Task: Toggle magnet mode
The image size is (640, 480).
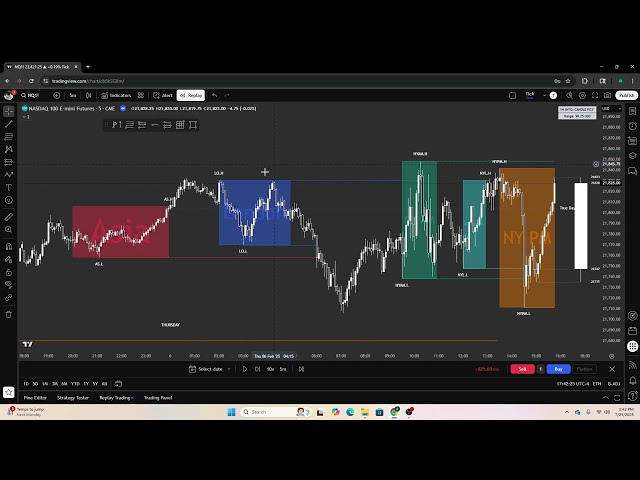Action: pos(9,246)
